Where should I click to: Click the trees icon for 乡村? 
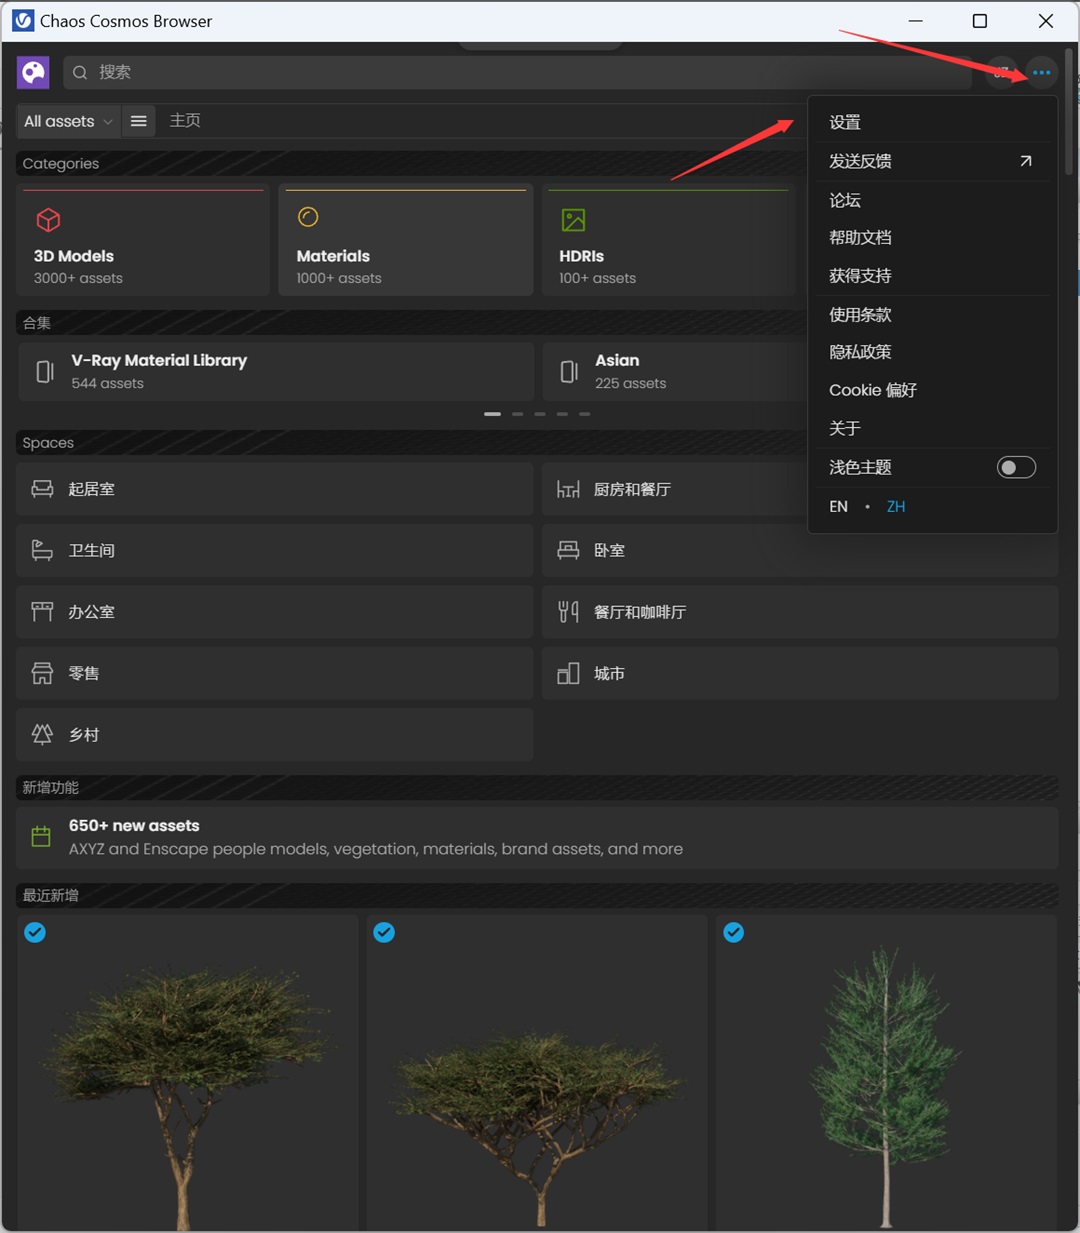42,734
